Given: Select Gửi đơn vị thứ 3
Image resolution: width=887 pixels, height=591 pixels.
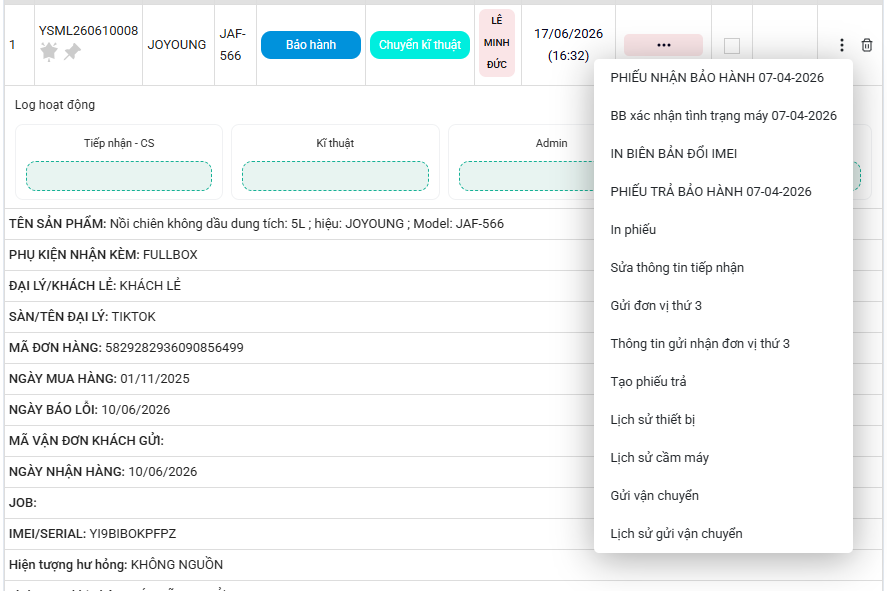Looking at the screenshot, I should (x=656, y=305).
